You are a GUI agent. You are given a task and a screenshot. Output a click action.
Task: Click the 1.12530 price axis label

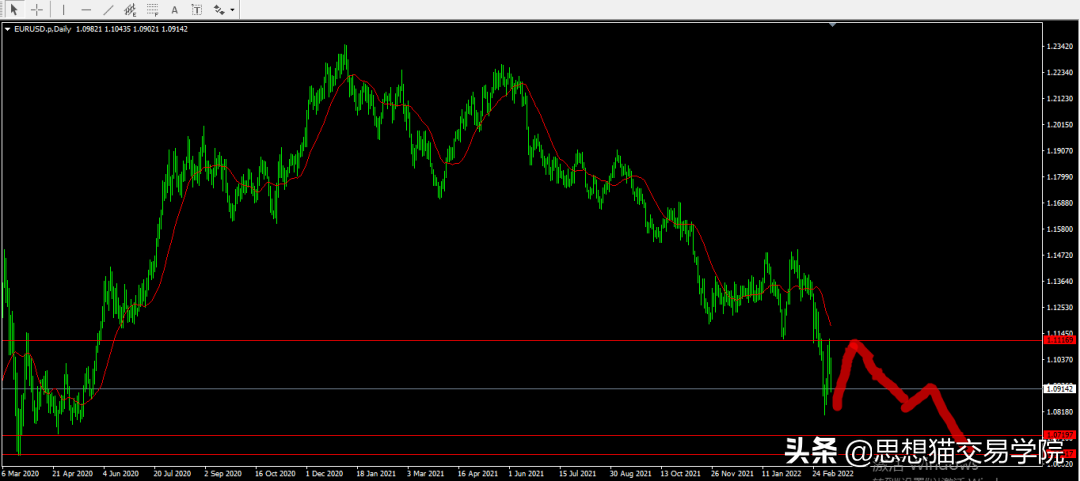tap(1059, 307)
